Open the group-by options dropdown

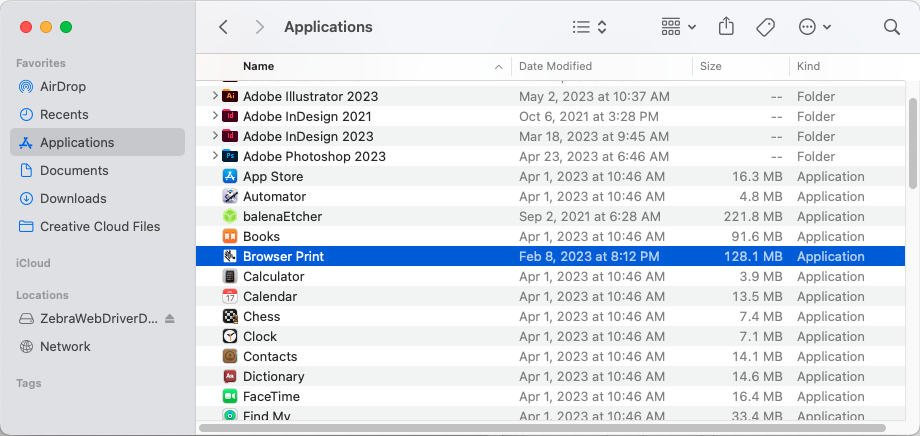678,27
